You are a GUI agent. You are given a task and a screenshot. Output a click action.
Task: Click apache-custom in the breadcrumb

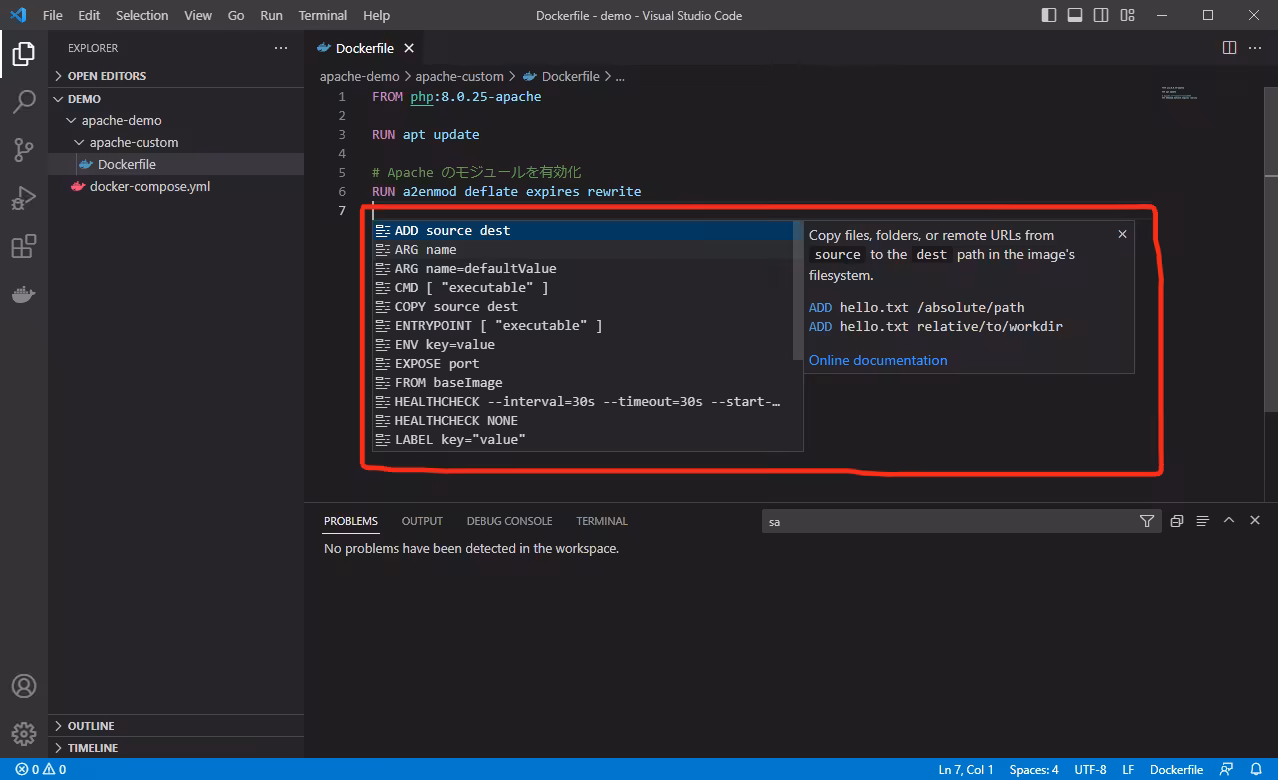pyautogui.click(x=460, y=76)
